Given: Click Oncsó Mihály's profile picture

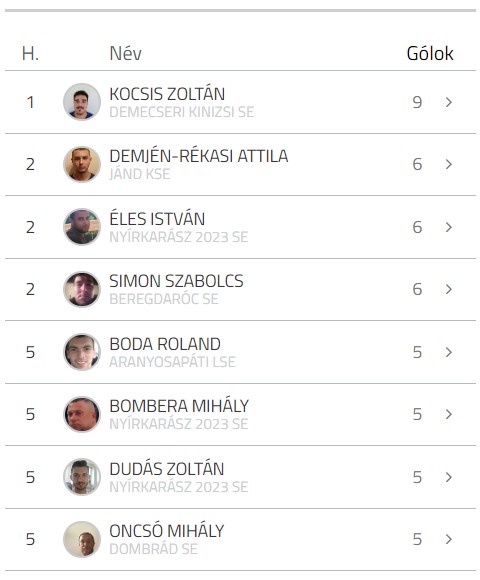Looking at the screenshot, I should 82,539.
